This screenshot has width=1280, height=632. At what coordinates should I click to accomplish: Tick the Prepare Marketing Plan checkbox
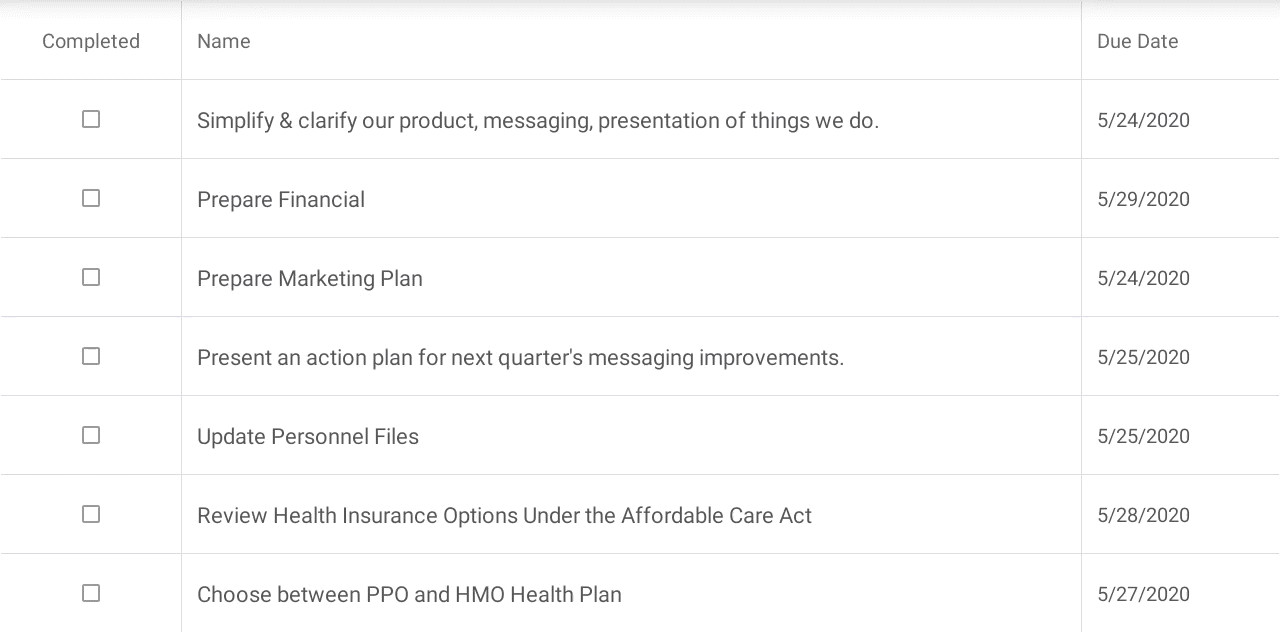click(x=91, y=277)
